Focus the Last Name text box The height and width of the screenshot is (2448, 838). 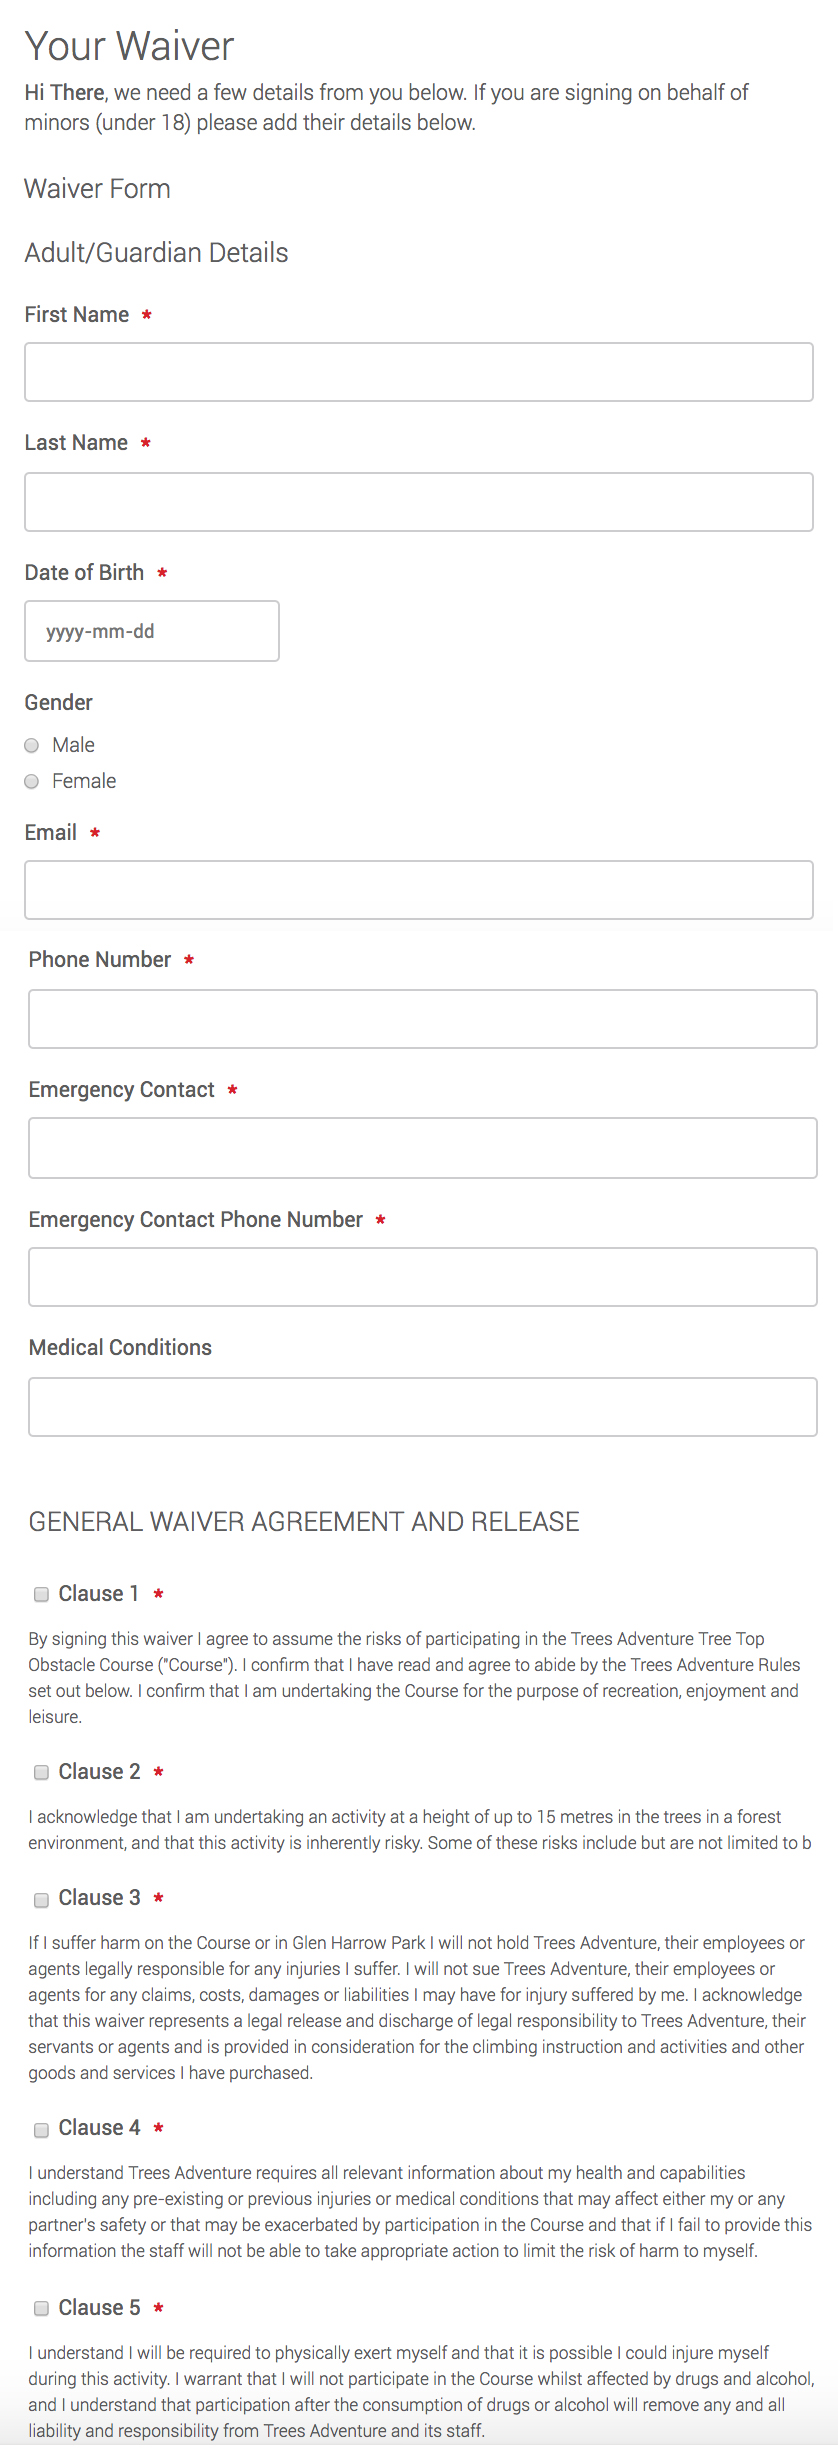coord(418,502)
